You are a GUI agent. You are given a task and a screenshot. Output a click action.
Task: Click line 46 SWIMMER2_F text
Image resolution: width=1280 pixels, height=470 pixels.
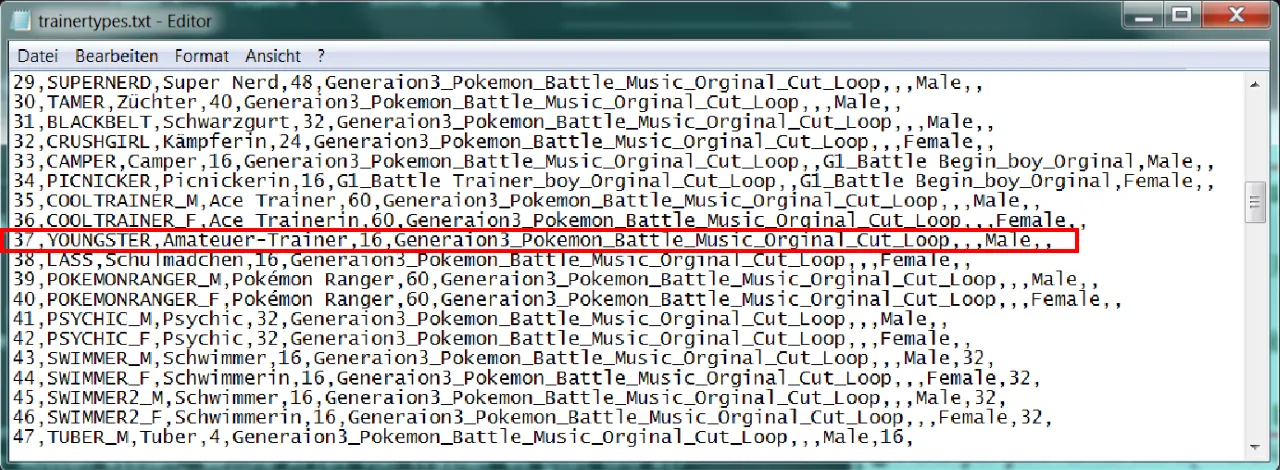tap(535, 418)
